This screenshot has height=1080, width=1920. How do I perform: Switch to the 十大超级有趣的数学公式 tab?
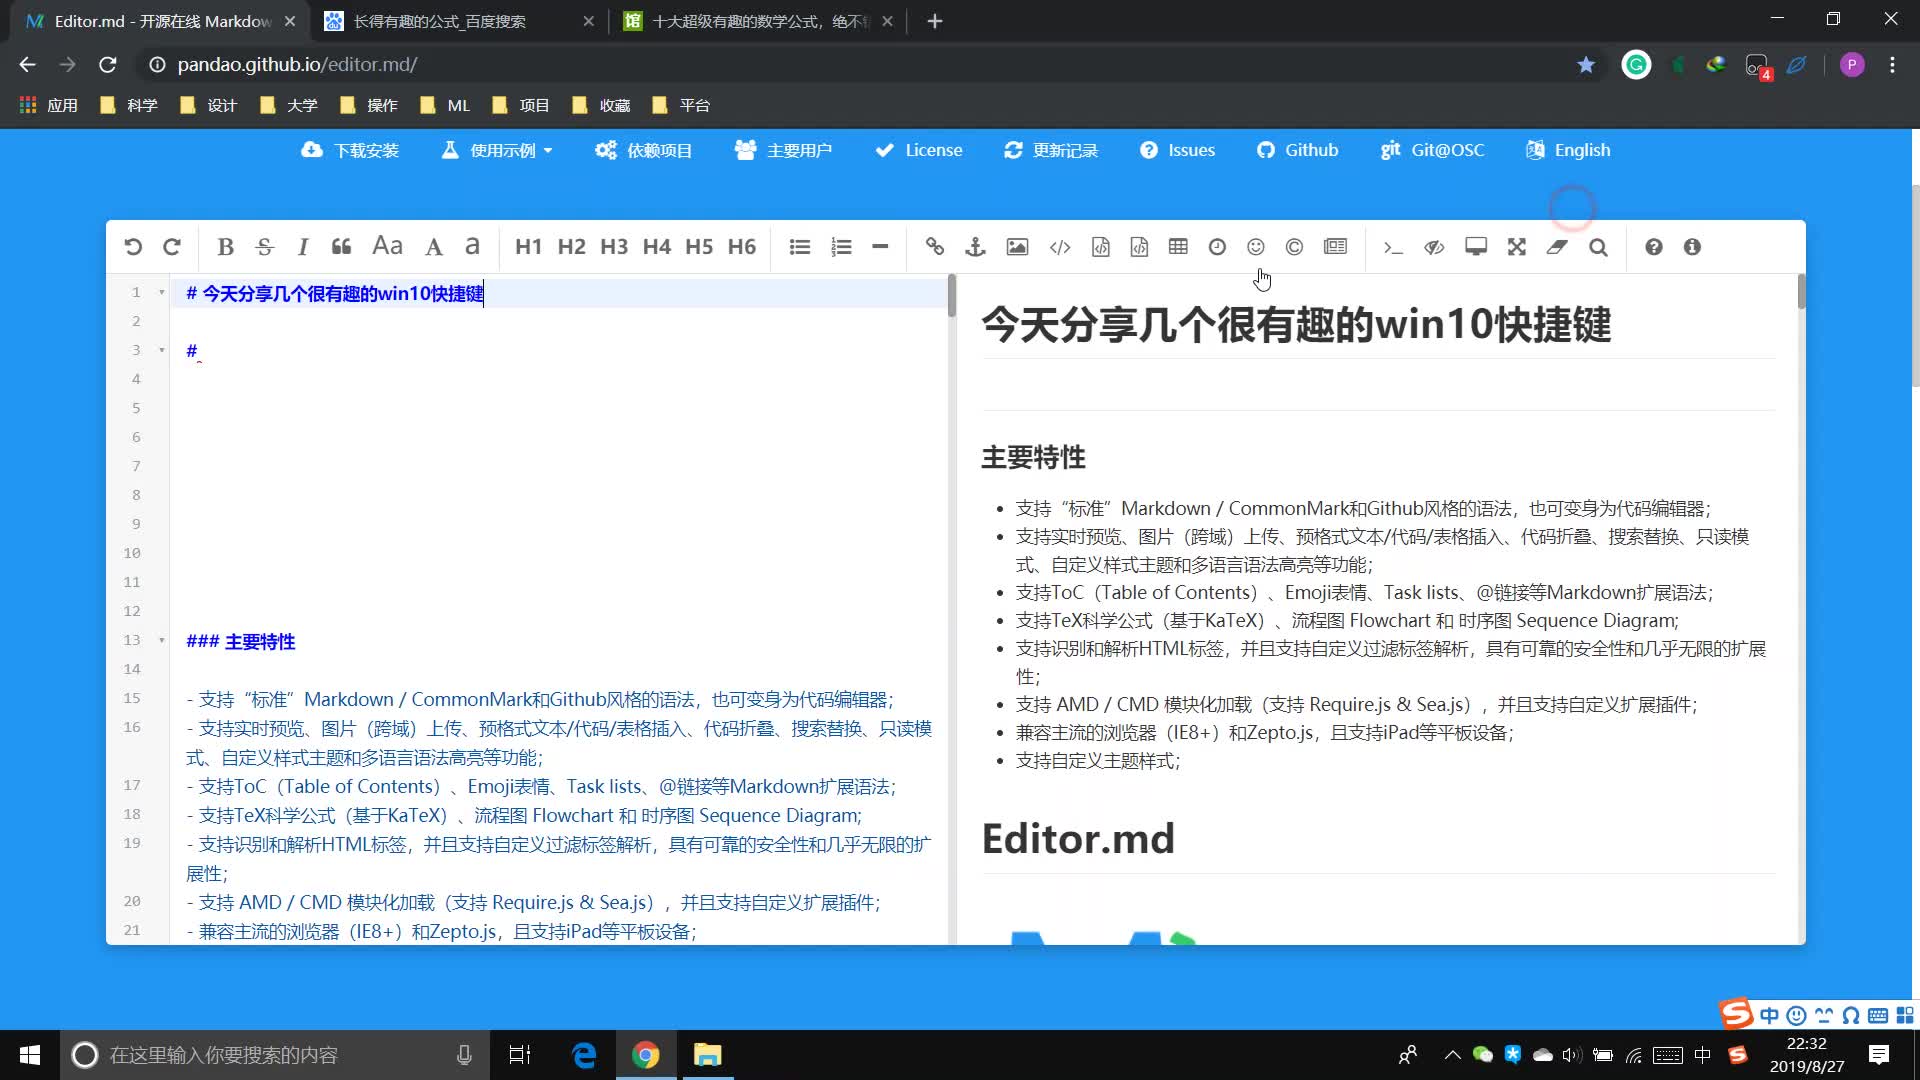click(758, 21)
